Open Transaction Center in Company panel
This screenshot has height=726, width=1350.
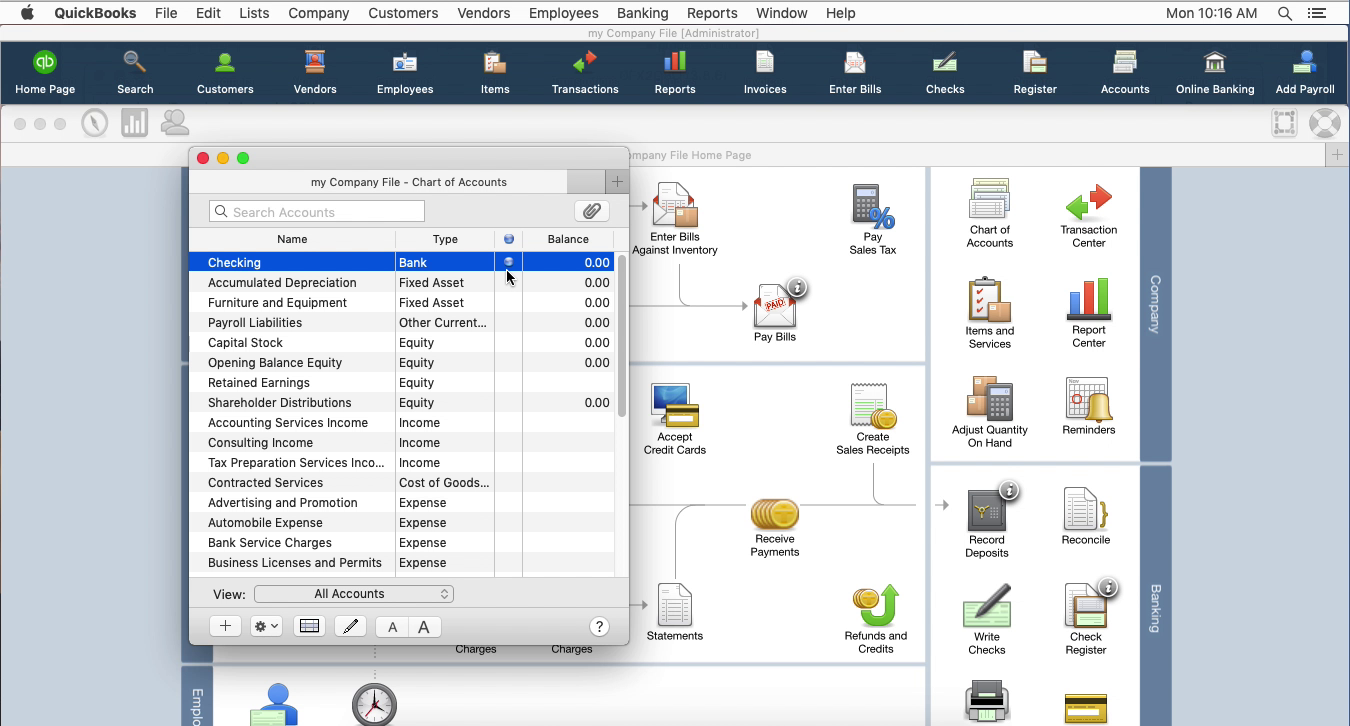point(1089,215)
